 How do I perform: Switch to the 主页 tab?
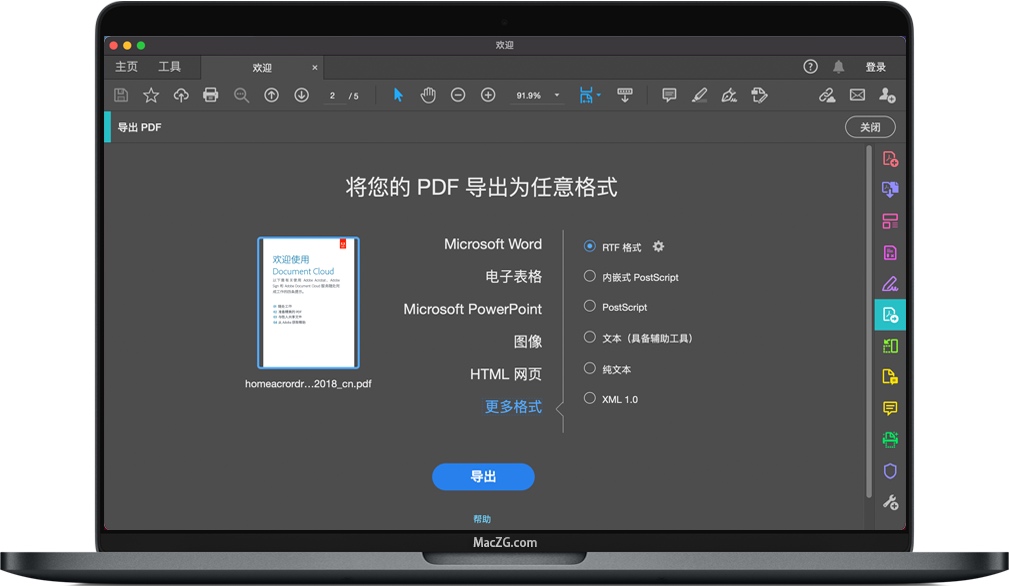(x=127, y=67)
